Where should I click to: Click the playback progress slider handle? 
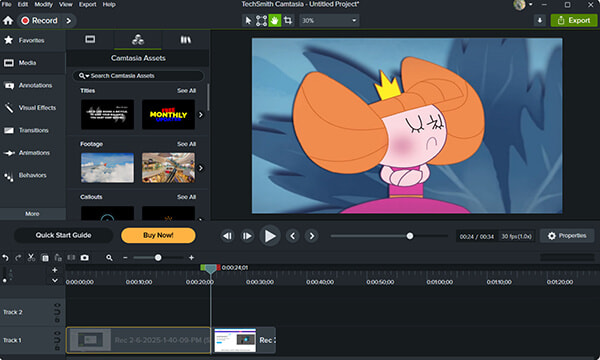[410, 236]
